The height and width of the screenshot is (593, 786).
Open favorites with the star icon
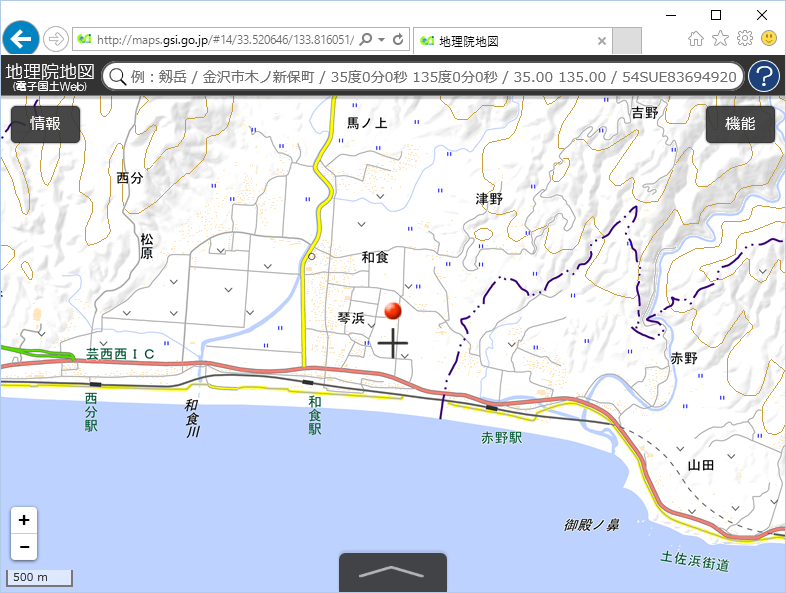pyautogui.click(x=720, y=38)
